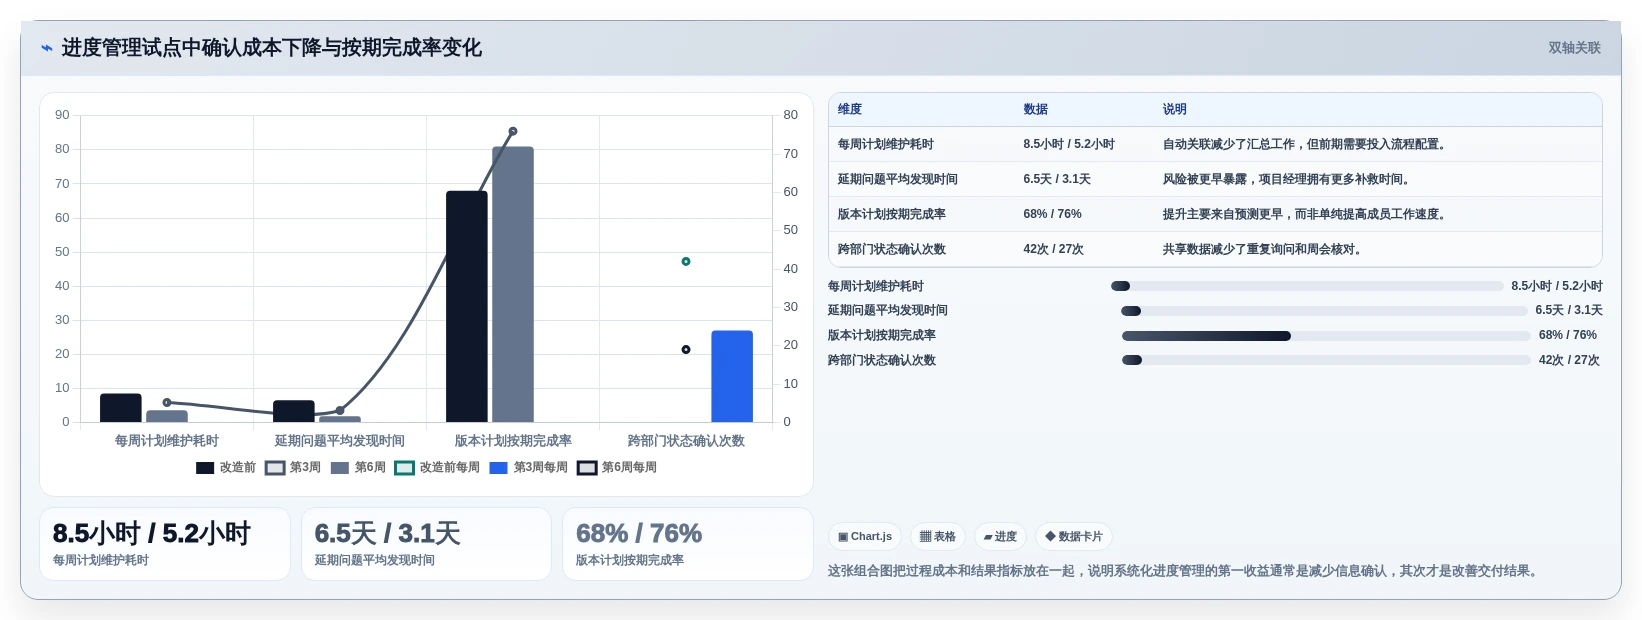Click the blue lightning icon beside the title

pos(46,48)
